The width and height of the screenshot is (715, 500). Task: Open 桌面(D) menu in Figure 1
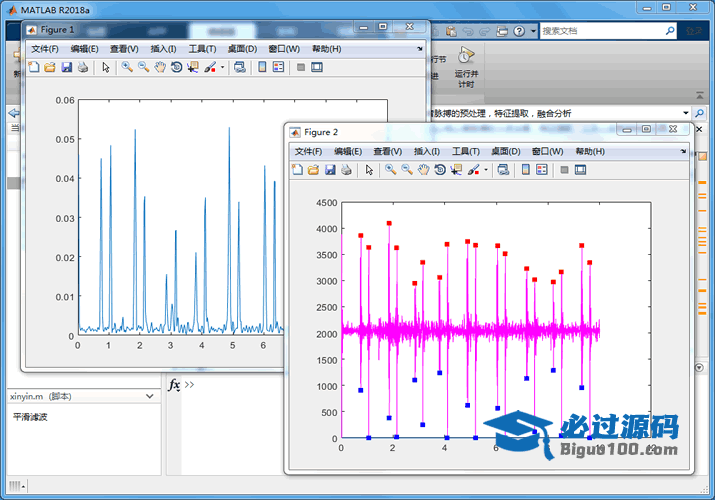(x=242, y=49)
